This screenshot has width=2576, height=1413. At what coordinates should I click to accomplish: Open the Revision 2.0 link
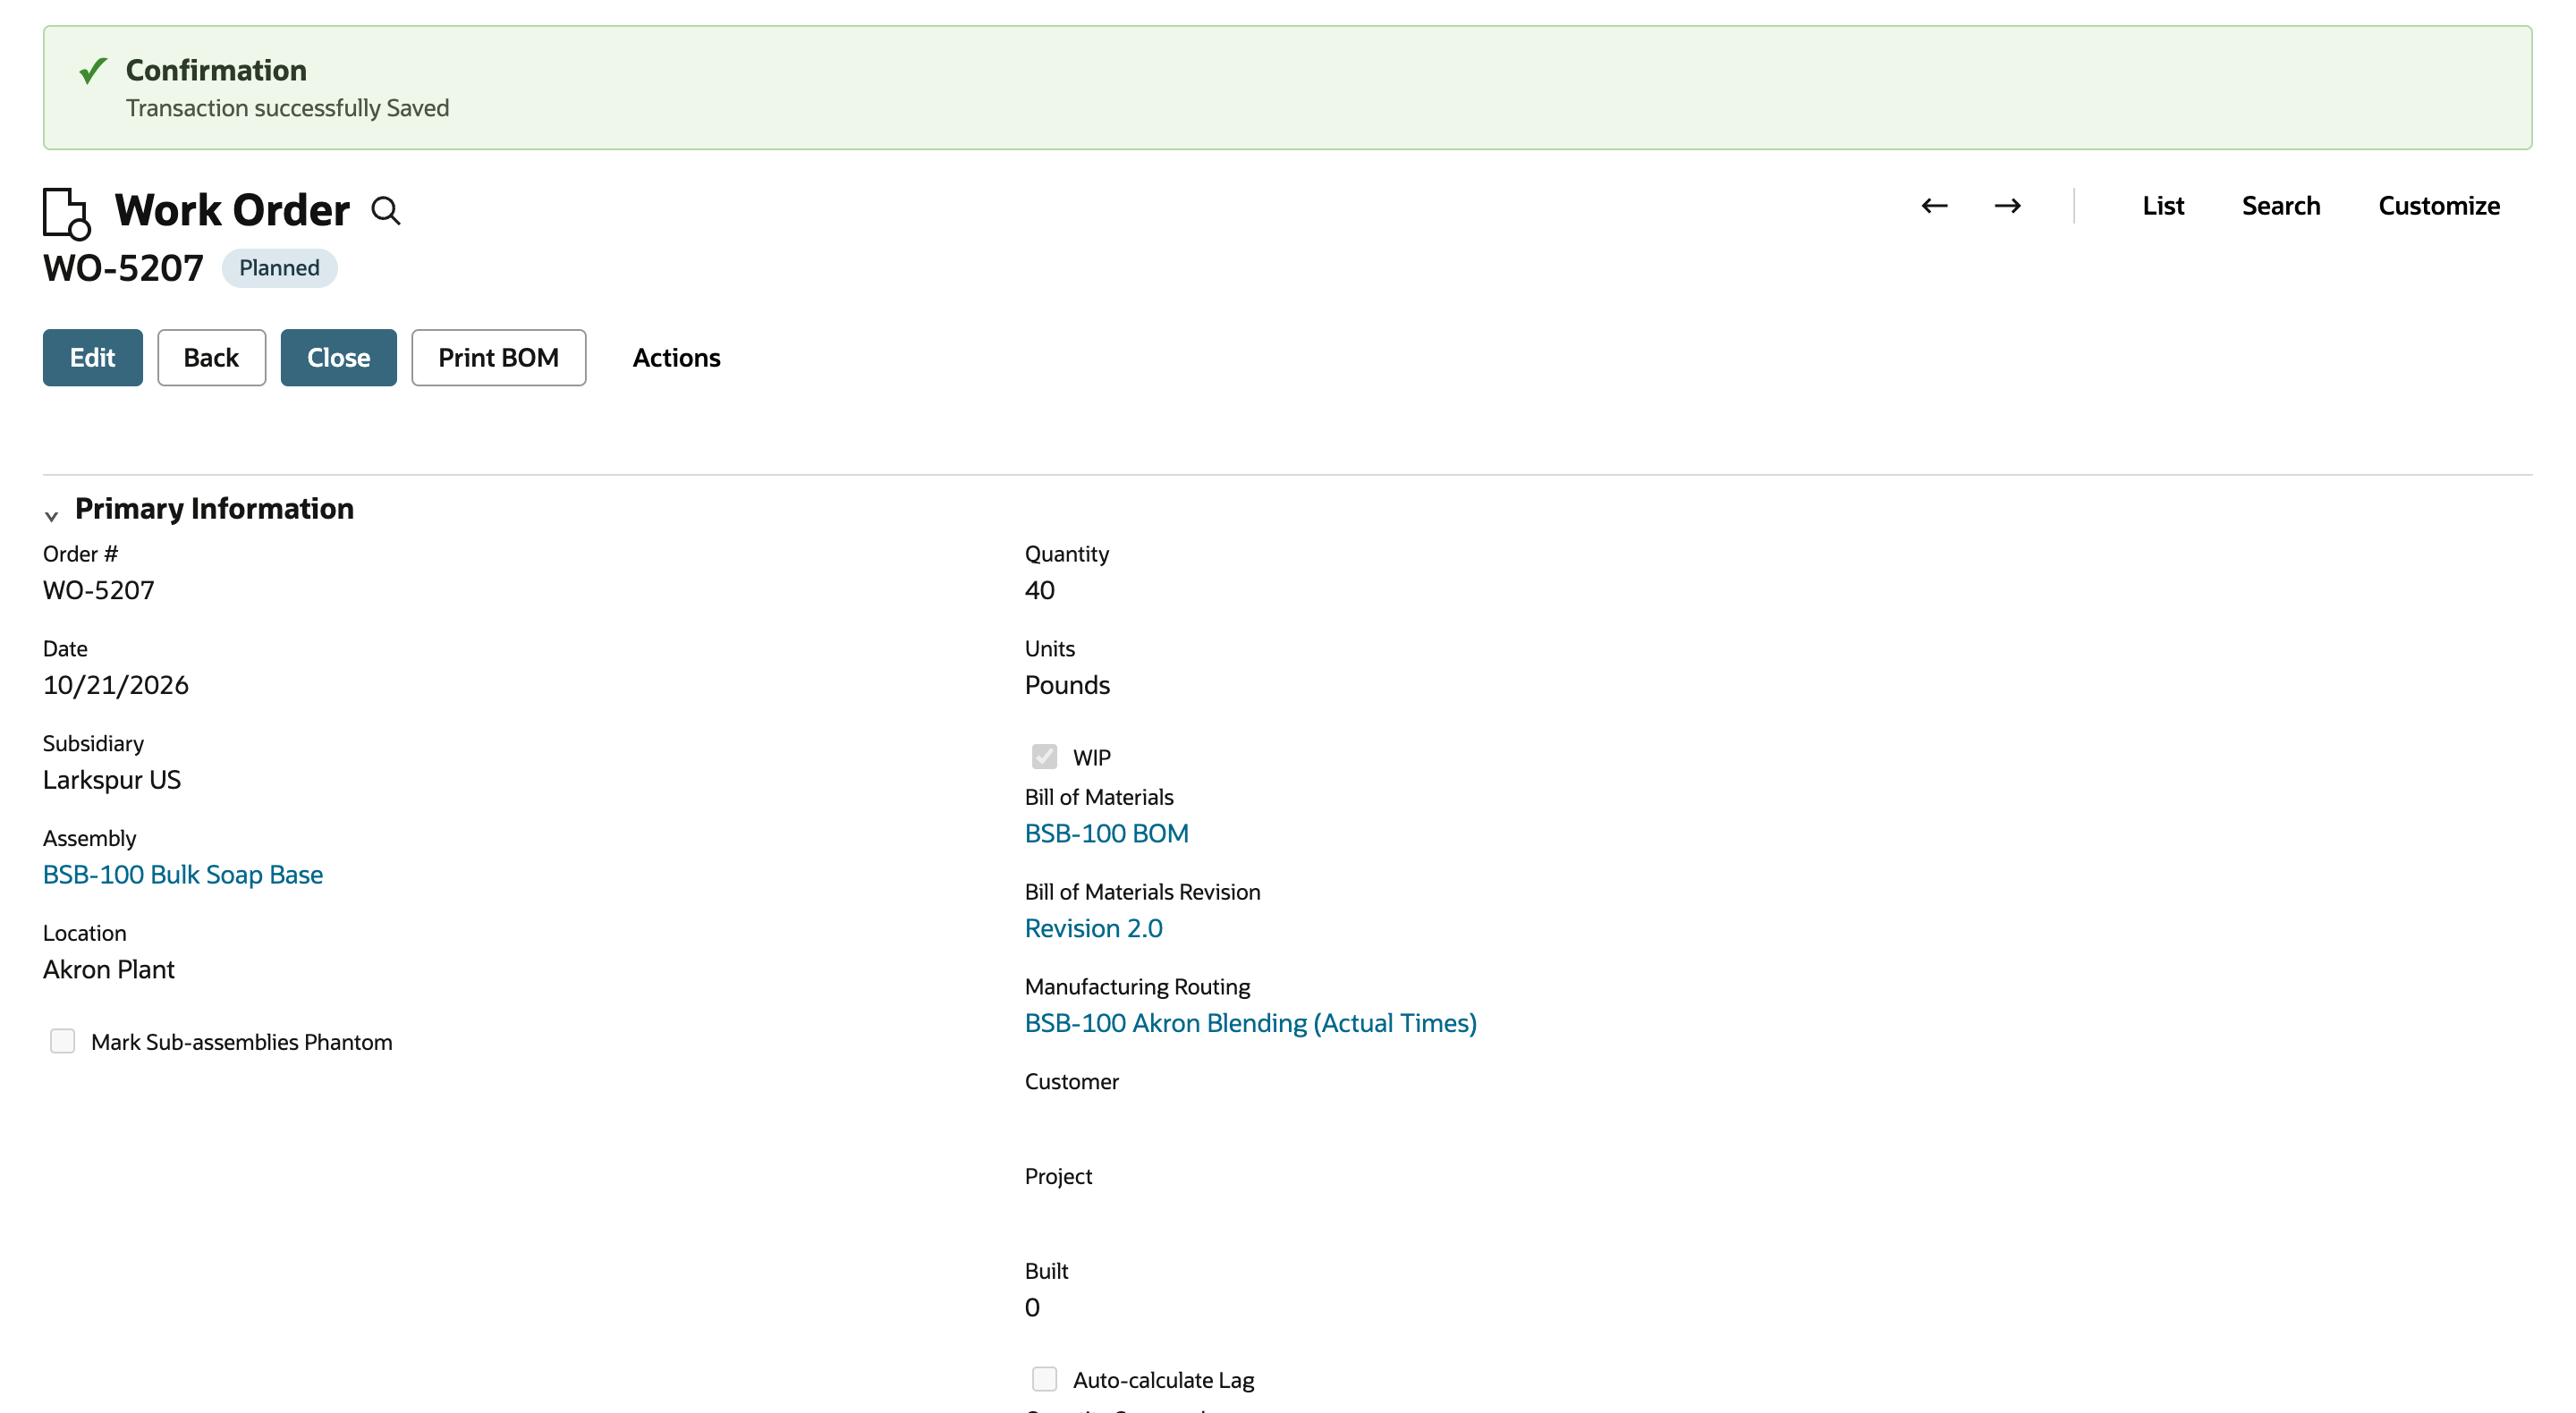(1093, 929)
